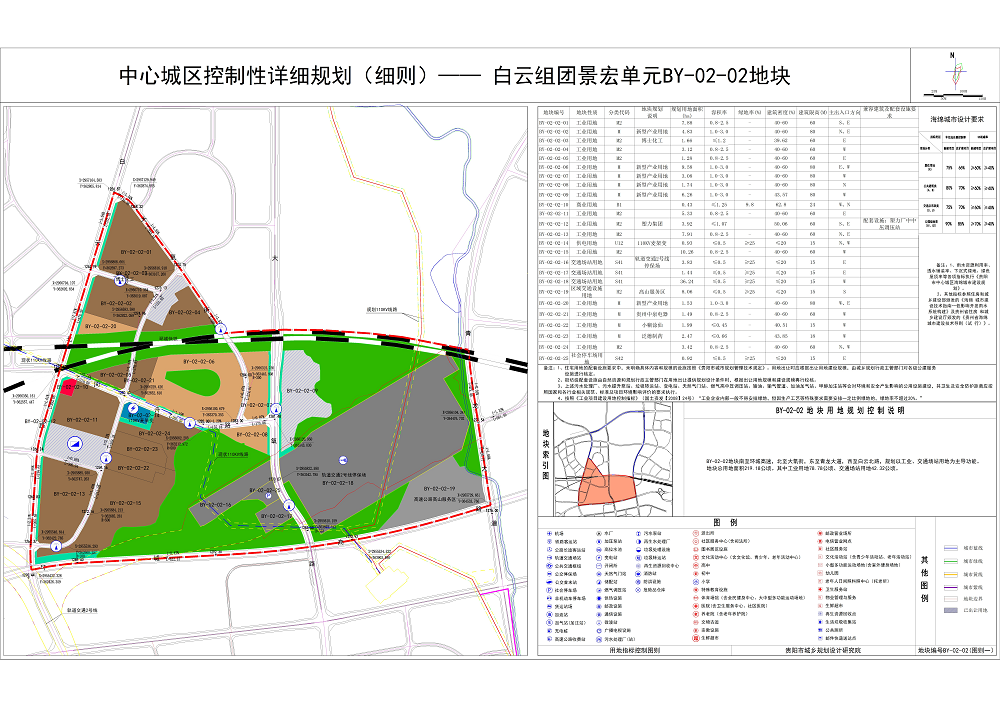Click the 地块编号BY-02-02(图则一) footer label
The width and height of the screenshot is (1000, 707).
click(x=955, y=650)
